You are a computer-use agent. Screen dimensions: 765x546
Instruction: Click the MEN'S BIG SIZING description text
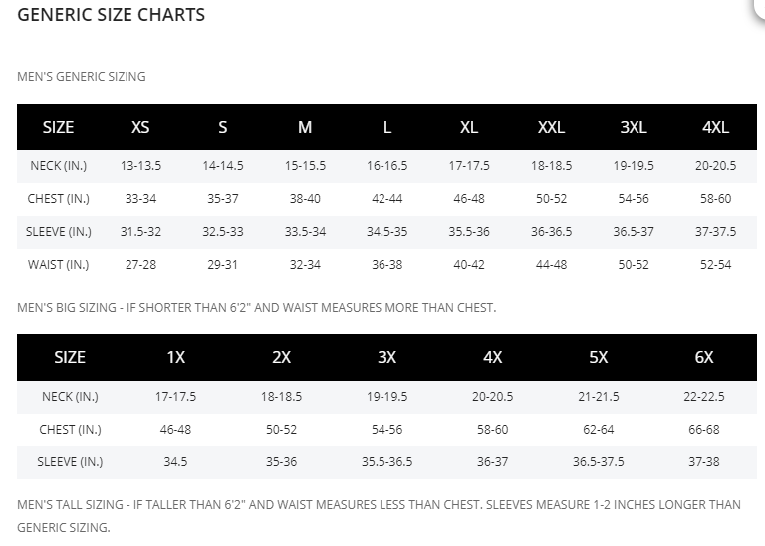tap(256, 308)
